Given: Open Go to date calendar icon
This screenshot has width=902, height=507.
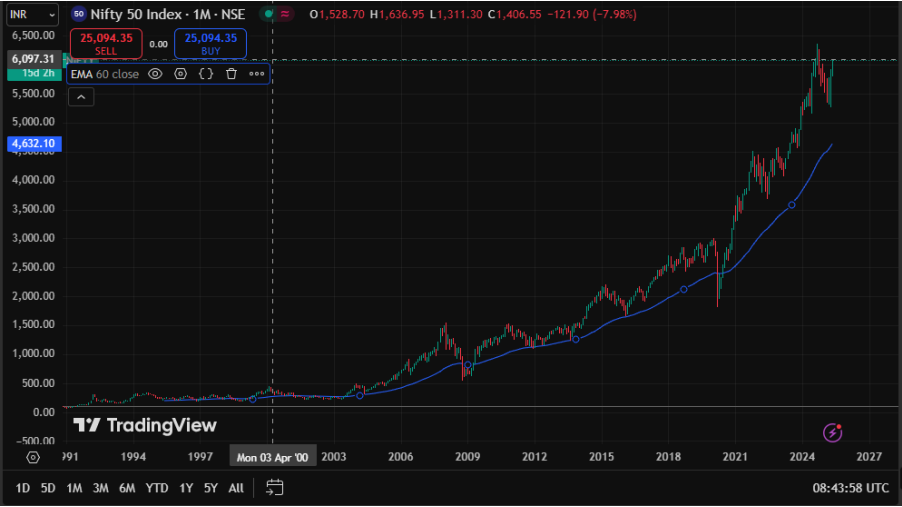Looking at the screenshot, I should click(x=275, y=488).
